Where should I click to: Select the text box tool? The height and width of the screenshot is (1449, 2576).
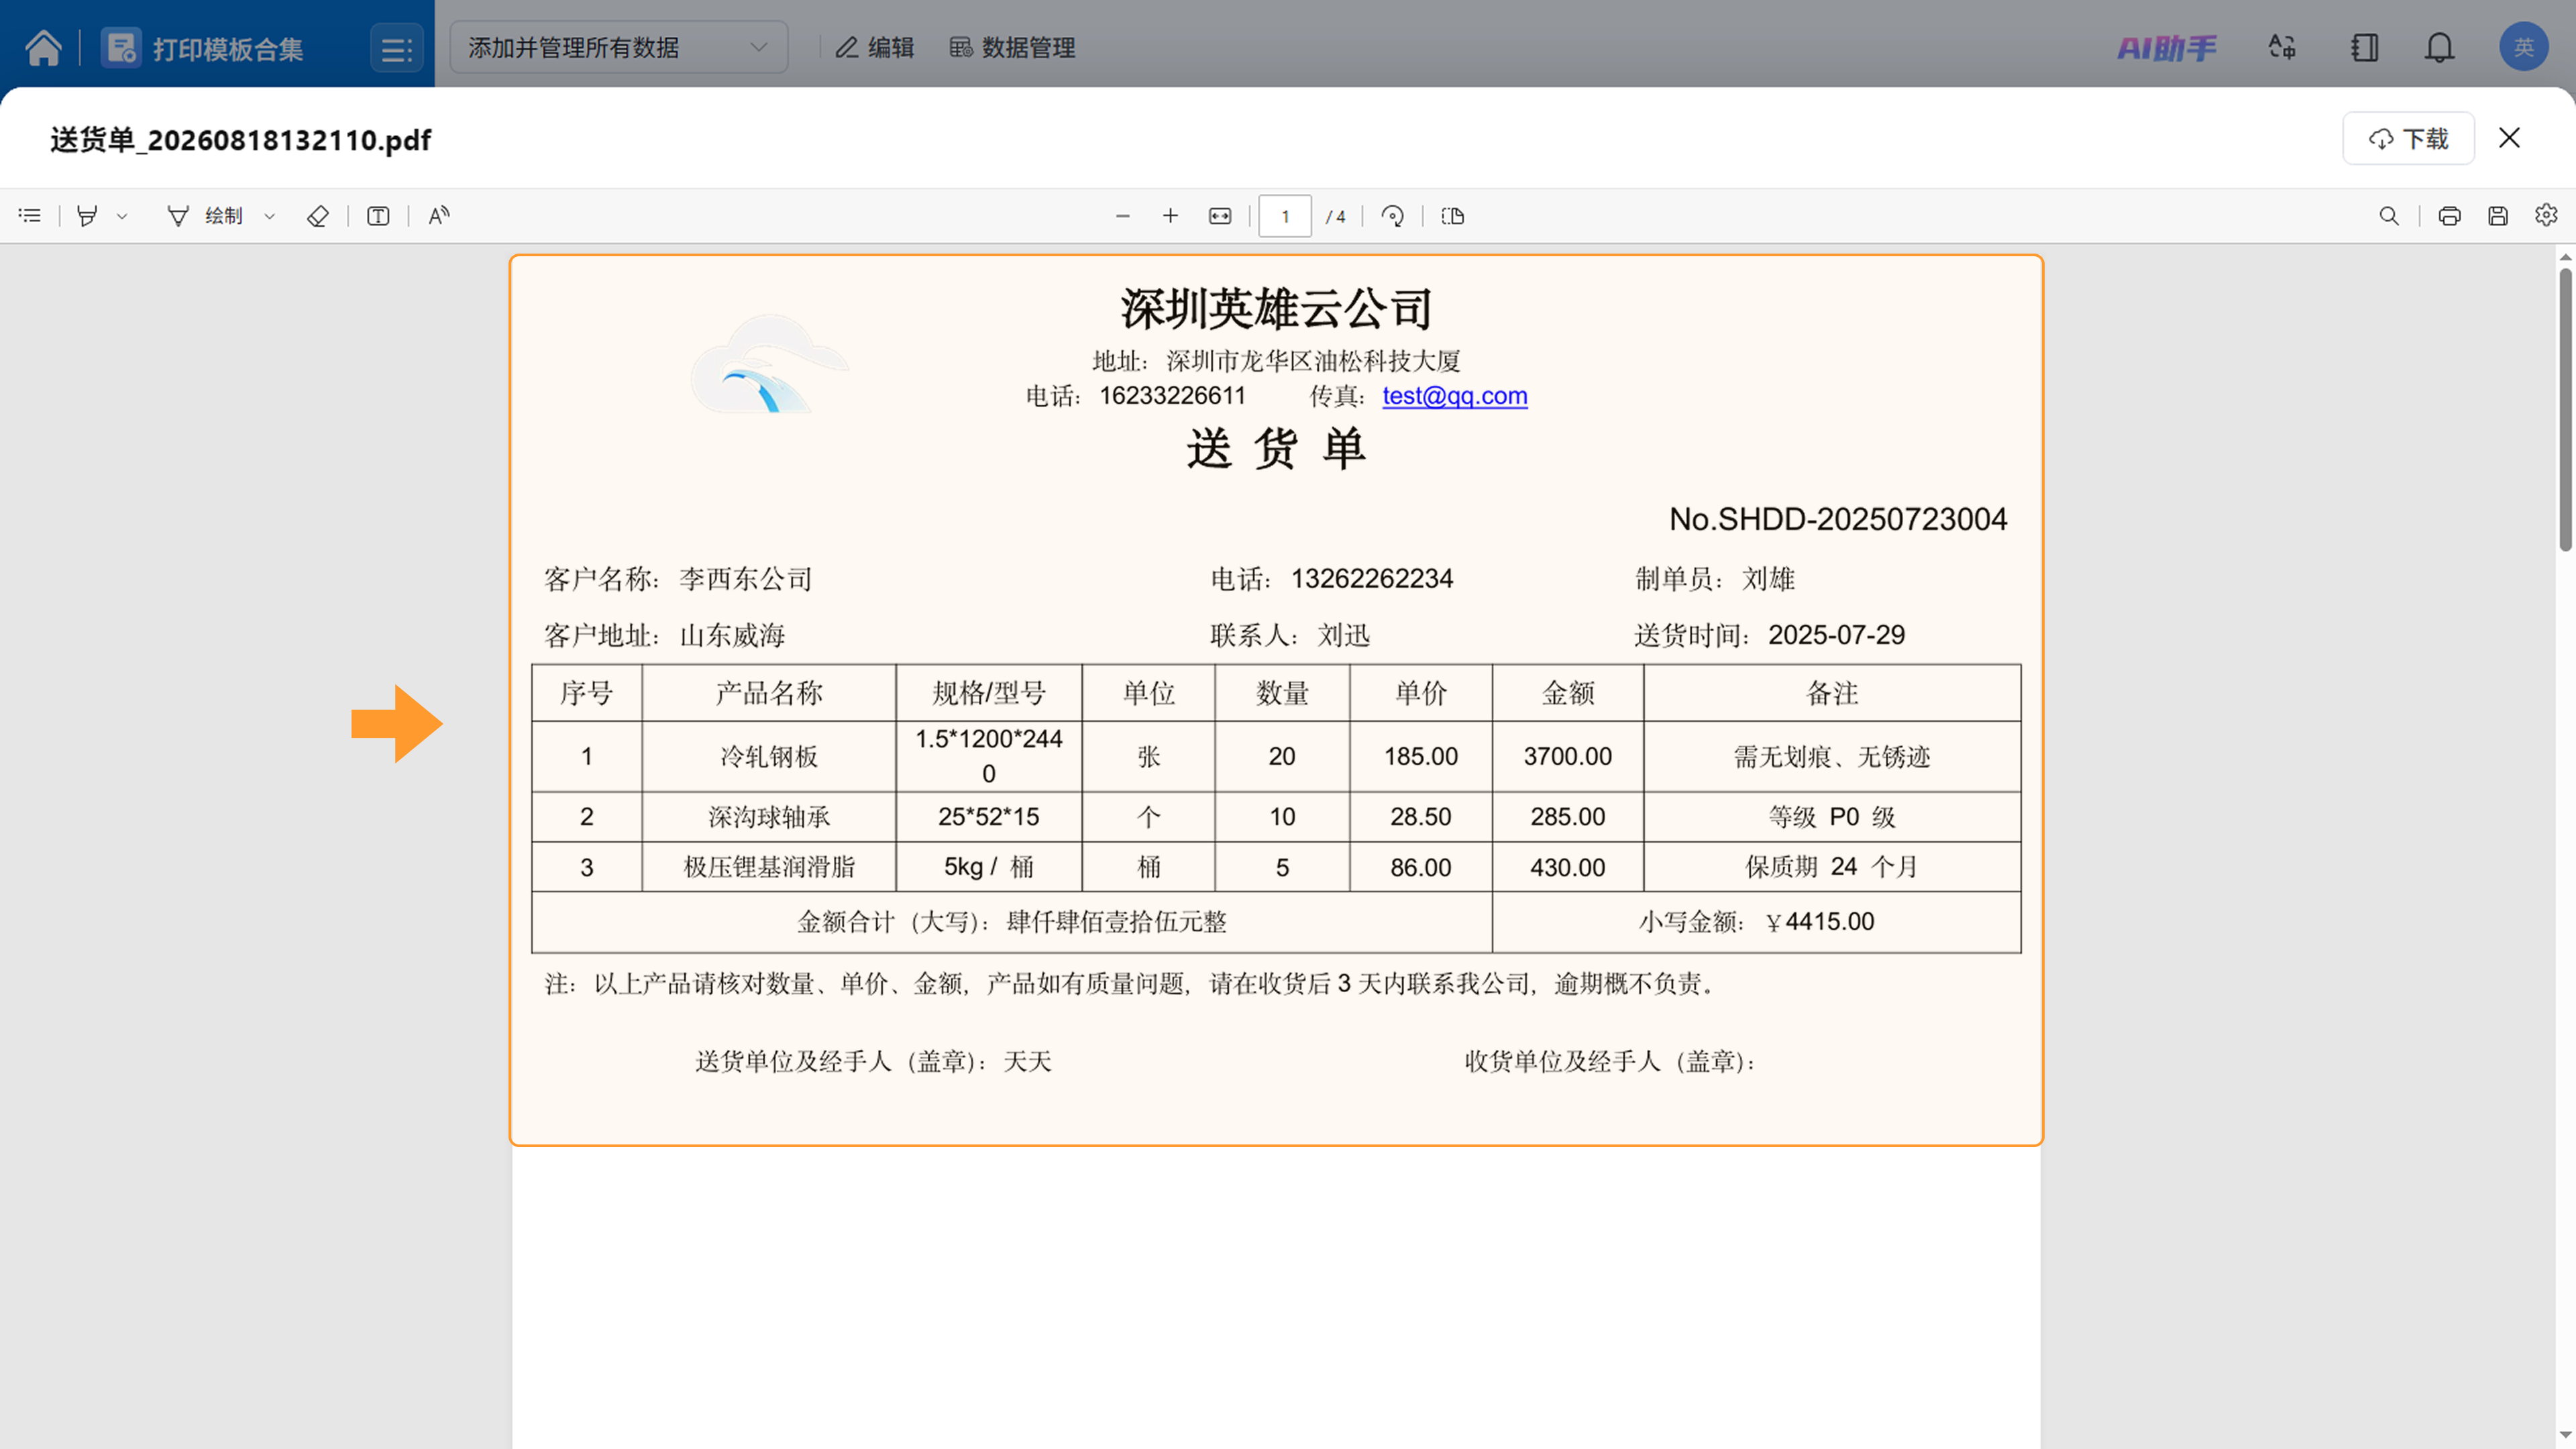(378, 216)
